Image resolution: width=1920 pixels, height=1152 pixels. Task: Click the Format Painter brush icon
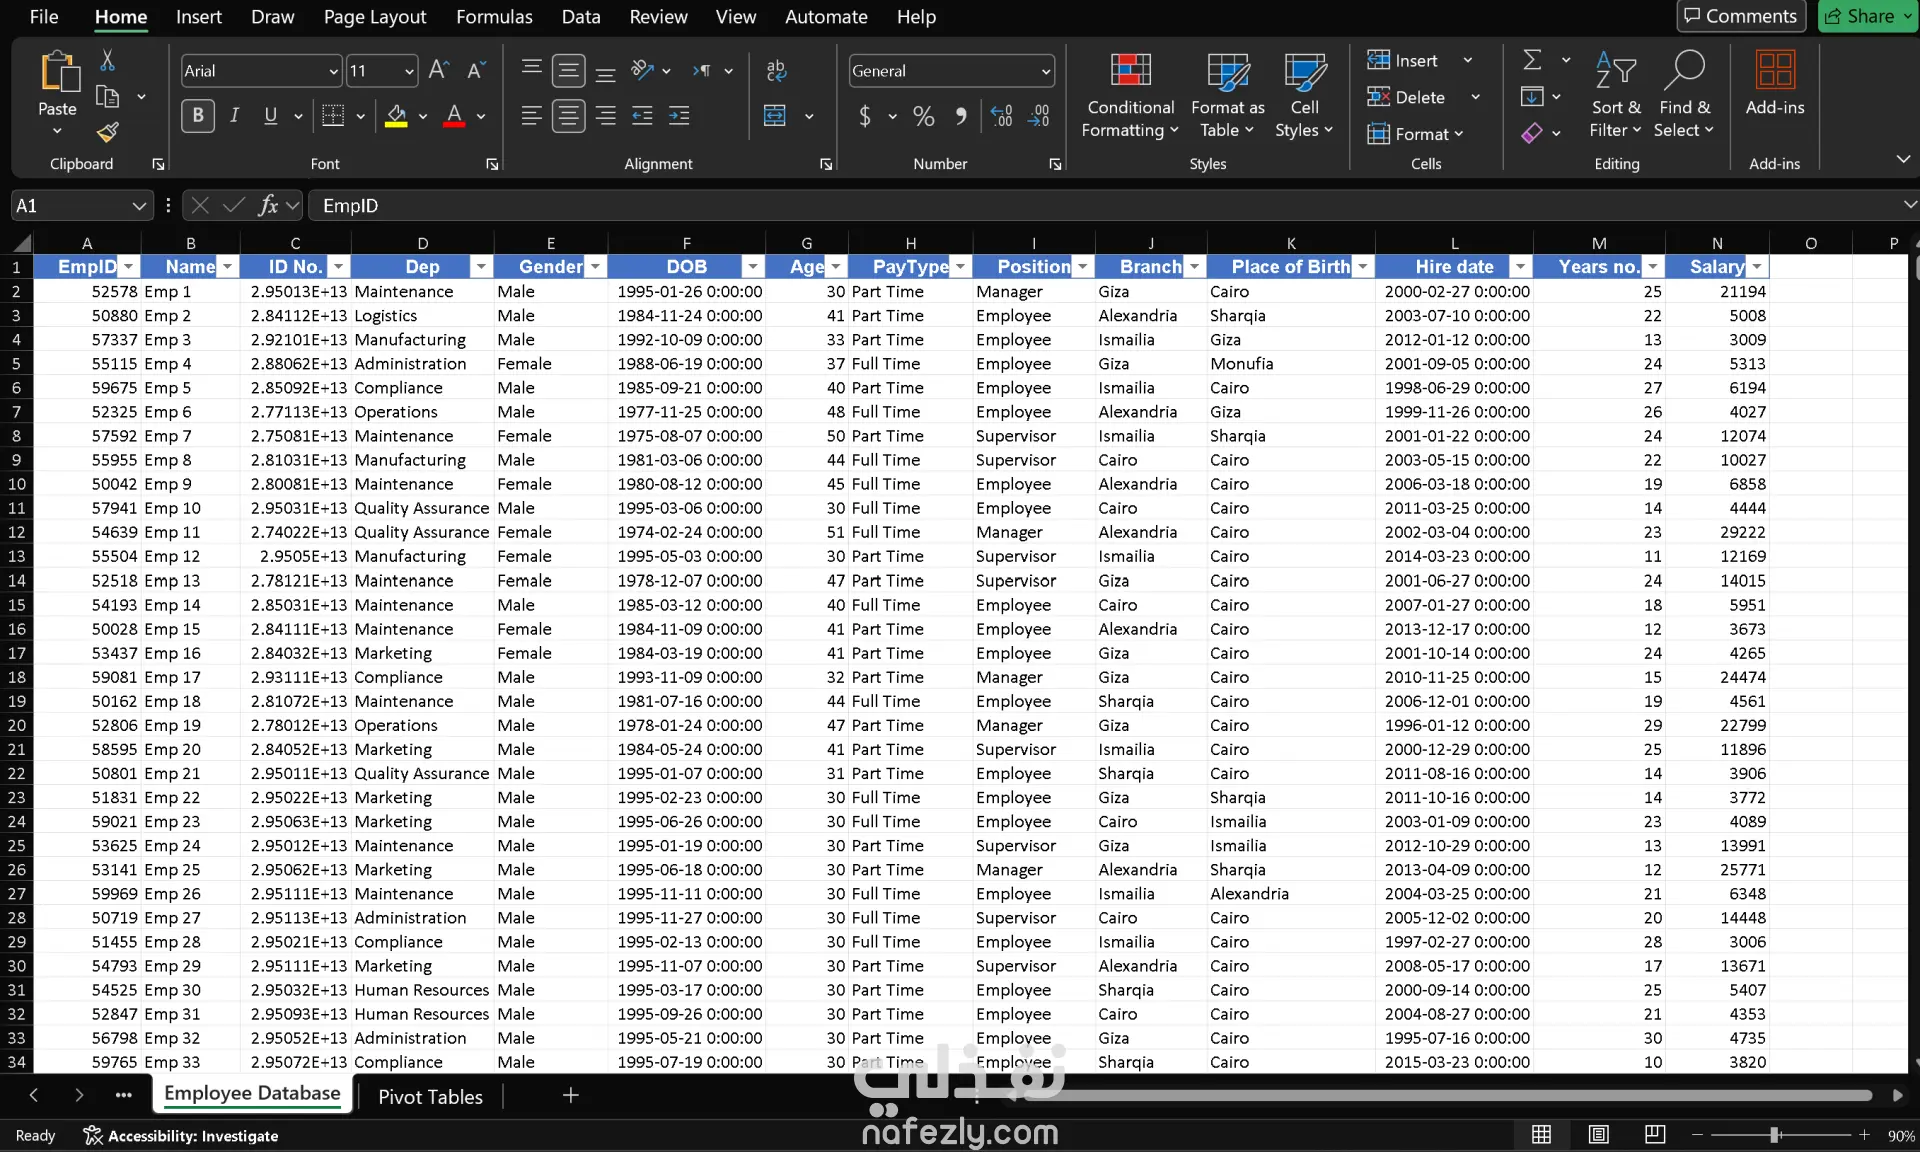click(x=107, y=131)
